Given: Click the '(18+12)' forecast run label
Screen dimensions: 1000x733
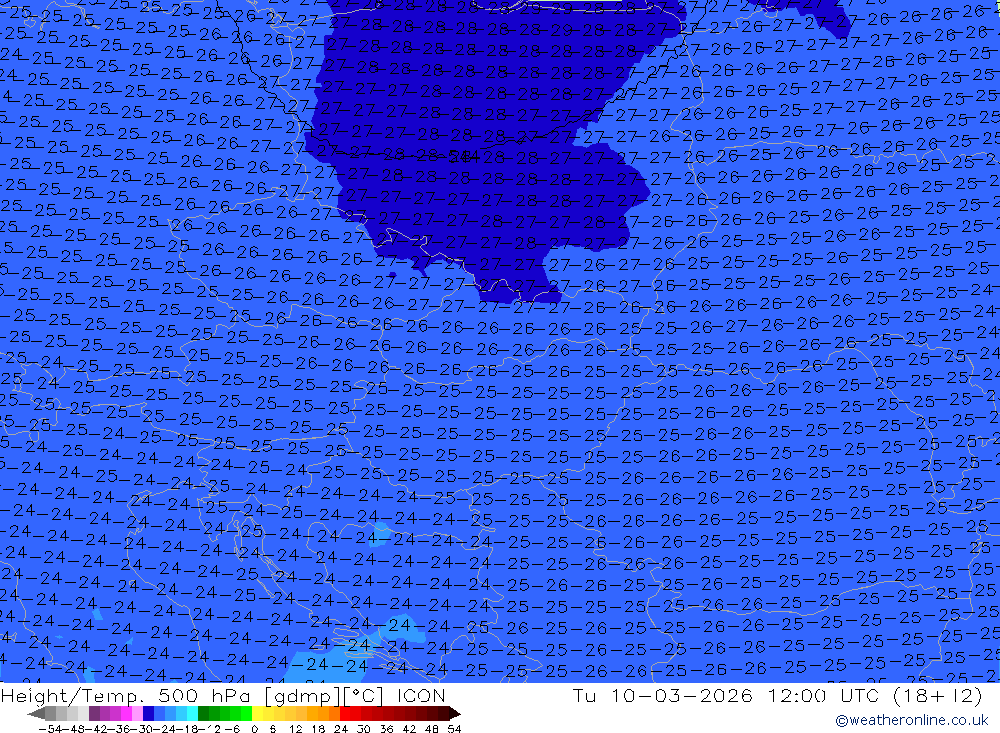Looking at the screenshot, I should click(x=937, y=695).
